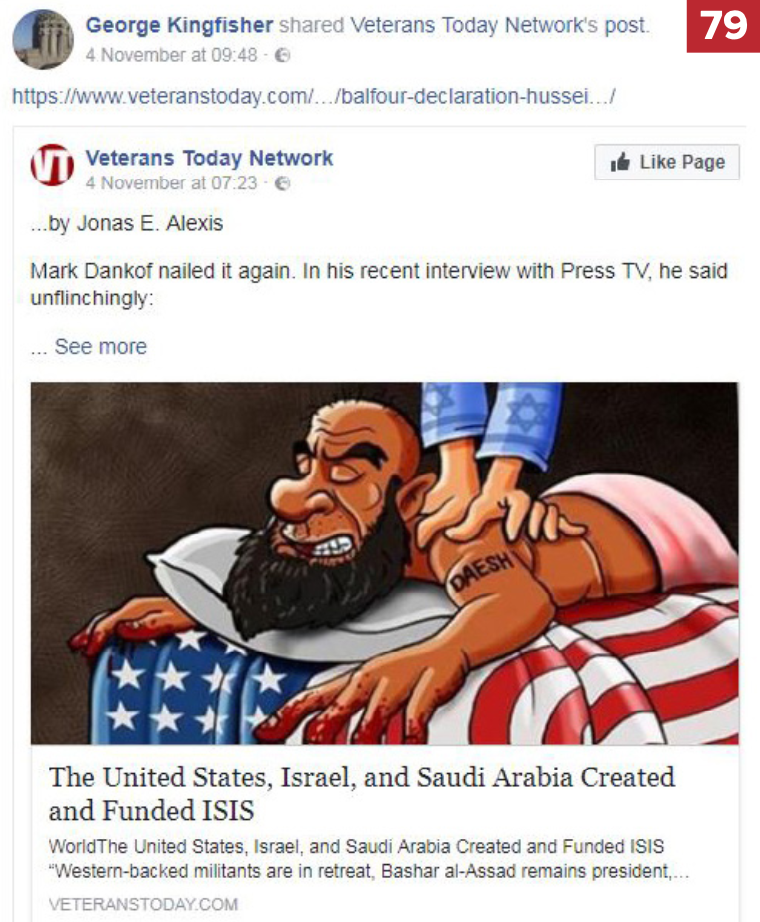
Task: Open the Veterans Today Network page name
Action: pos(209,158)
